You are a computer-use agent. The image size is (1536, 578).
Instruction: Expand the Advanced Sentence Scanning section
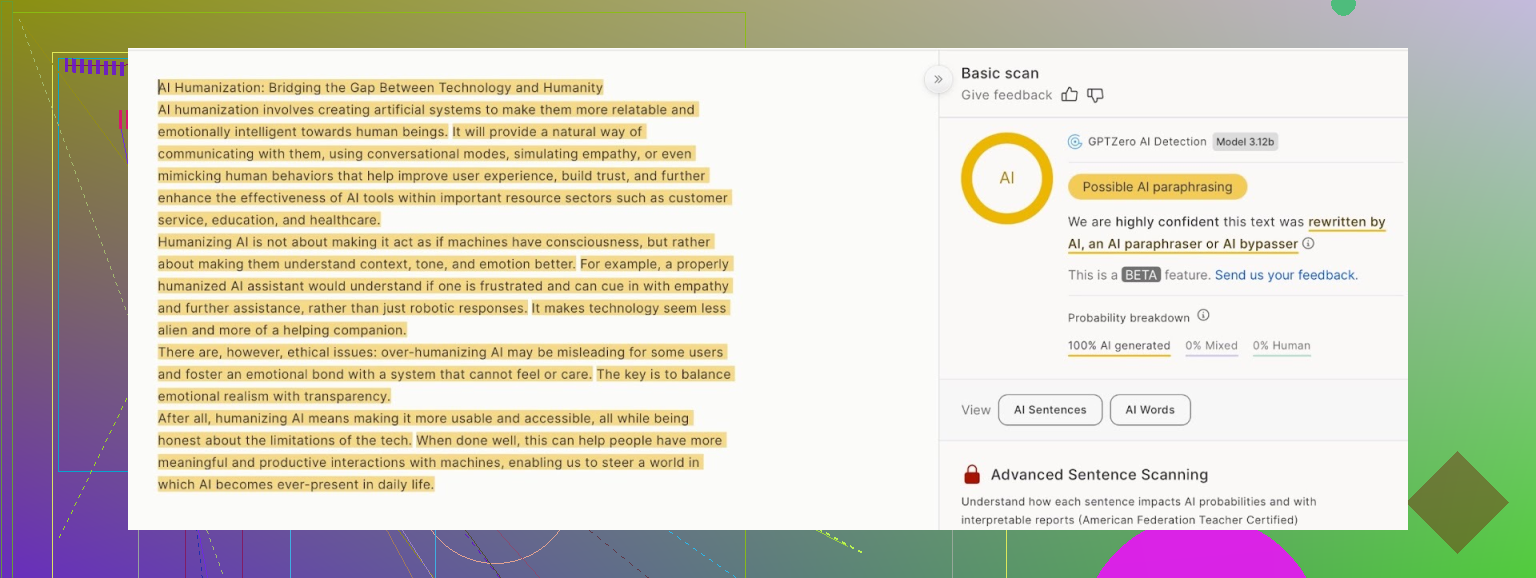click(x=1099, y=475)
